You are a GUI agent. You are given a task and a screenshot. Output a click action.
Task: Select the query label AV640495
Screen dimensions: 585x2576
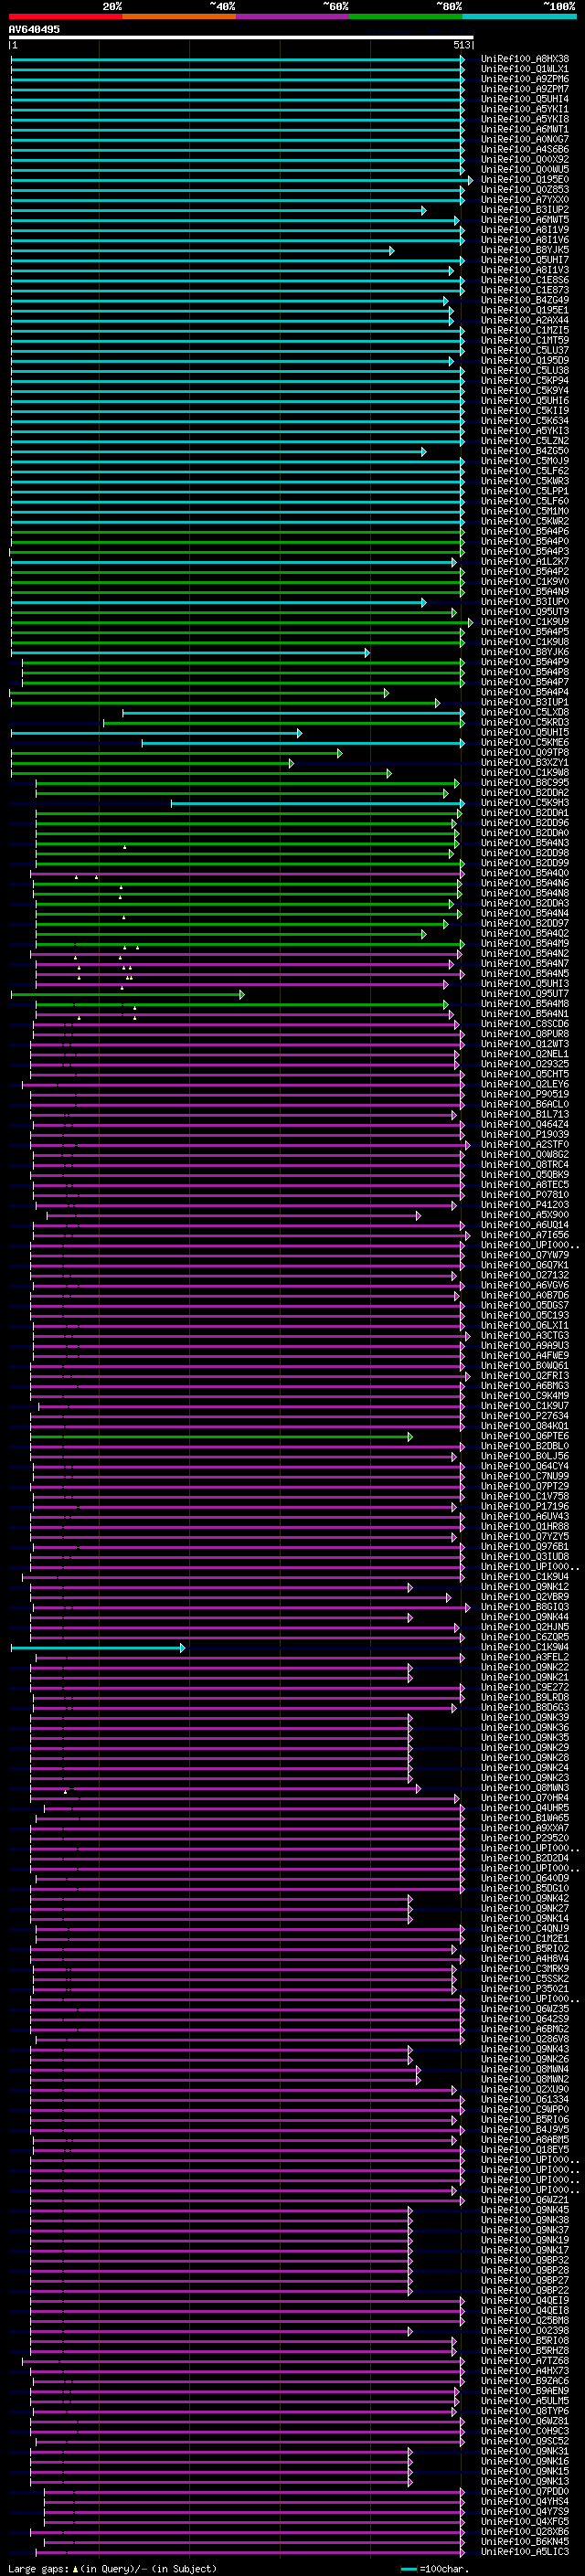pos(34,29)
